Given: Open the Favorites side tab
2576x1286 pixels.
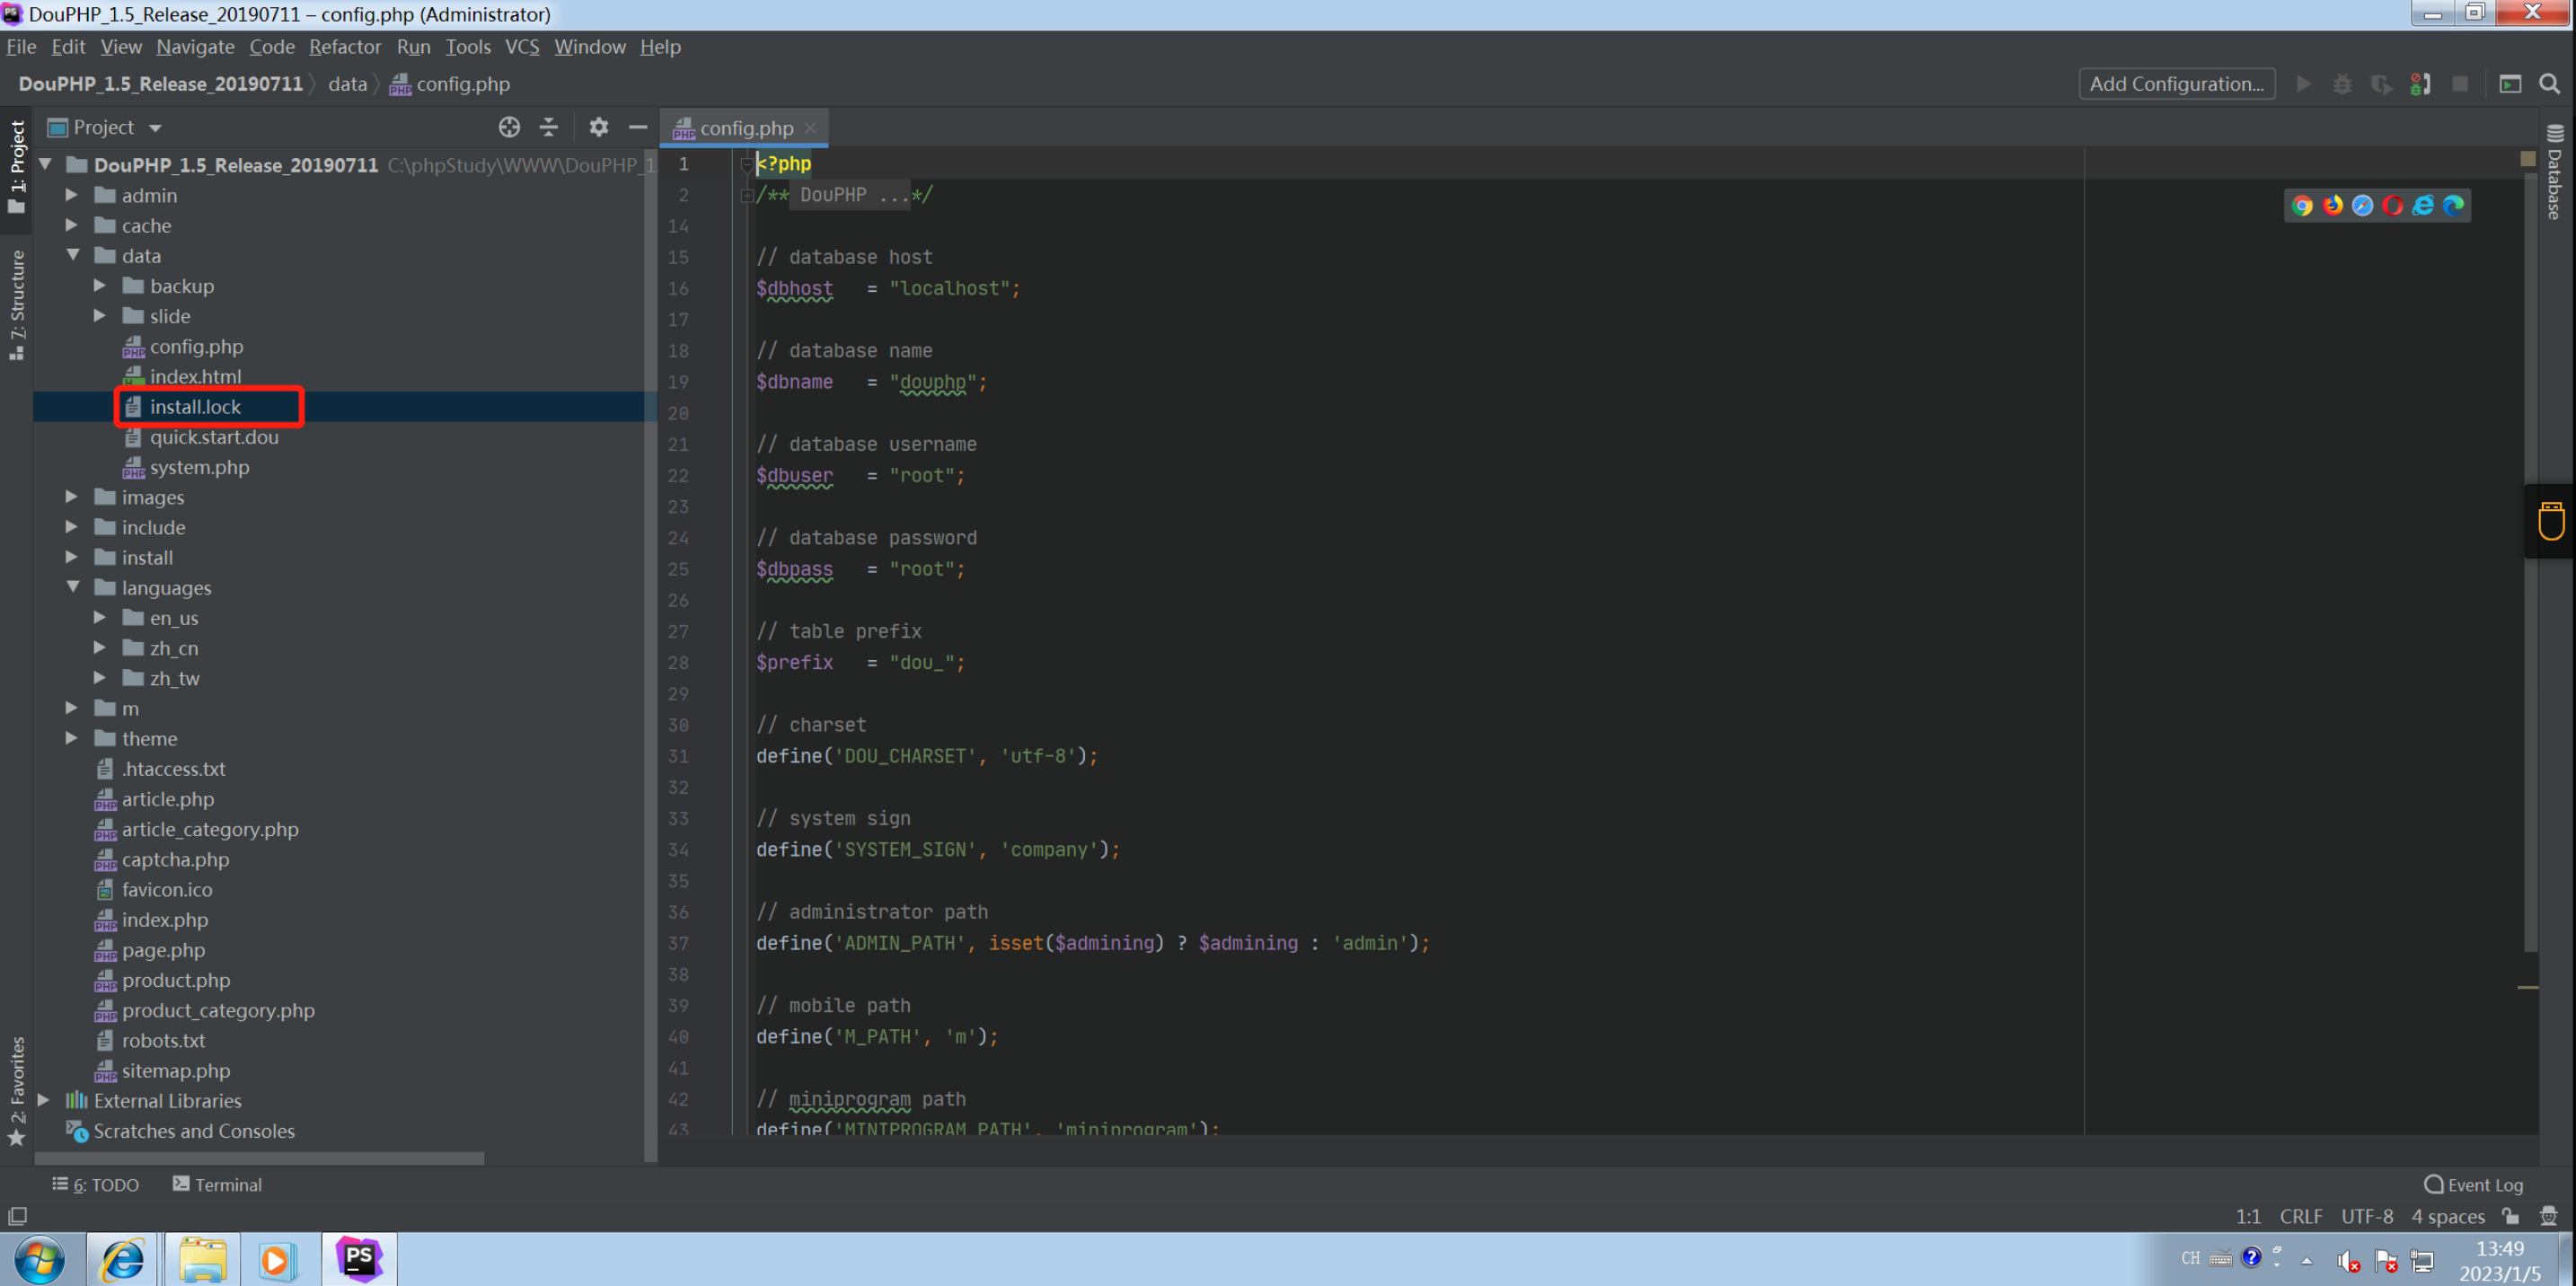Looking at the screenshot, I should click(16, 1090).
